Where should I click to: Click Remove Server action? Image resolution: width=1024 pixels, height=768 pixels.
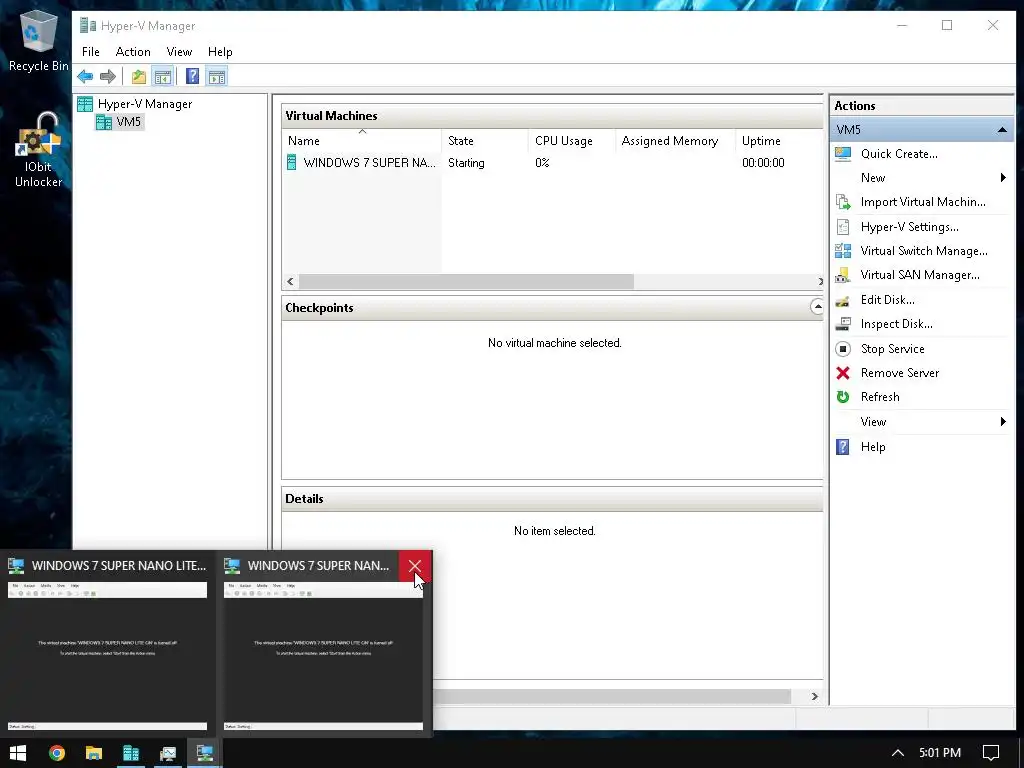tap(921, 373)
